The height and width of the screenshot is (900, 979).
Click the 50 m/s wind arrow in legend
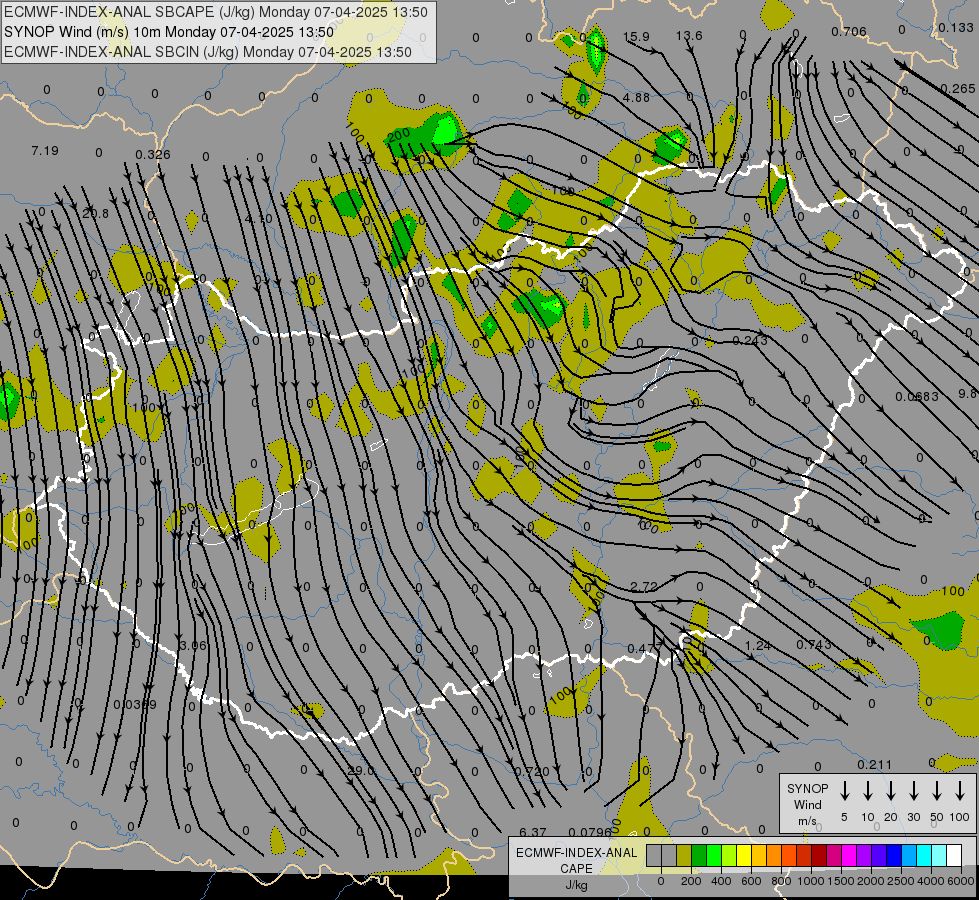937,791
